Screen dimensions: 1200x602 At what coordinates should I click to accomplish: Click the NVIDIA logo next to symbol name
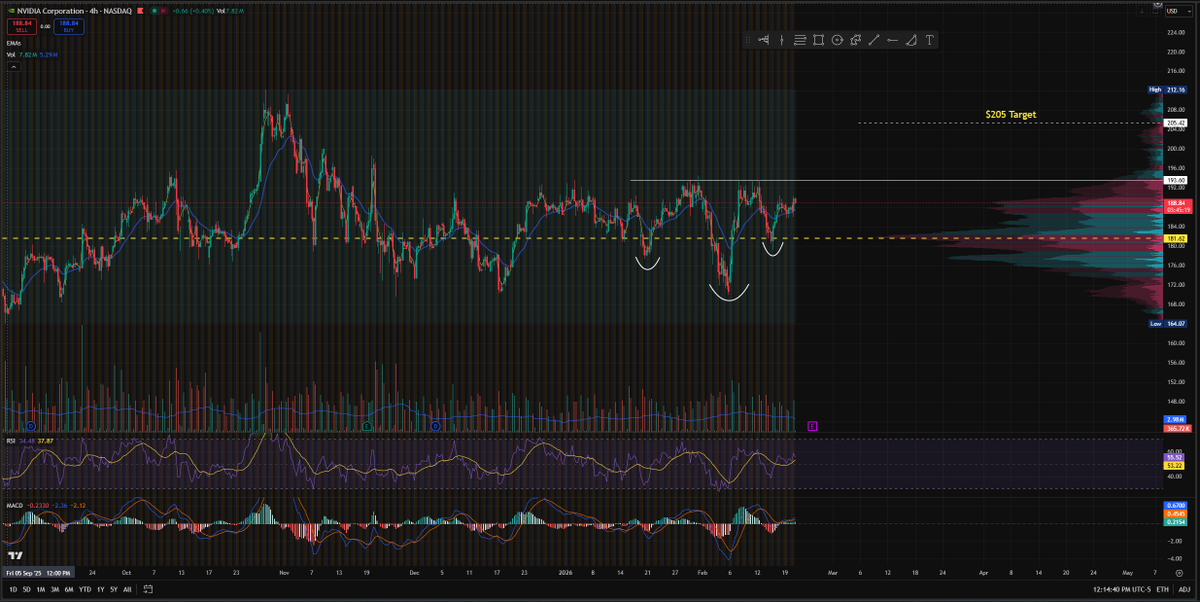11,9
